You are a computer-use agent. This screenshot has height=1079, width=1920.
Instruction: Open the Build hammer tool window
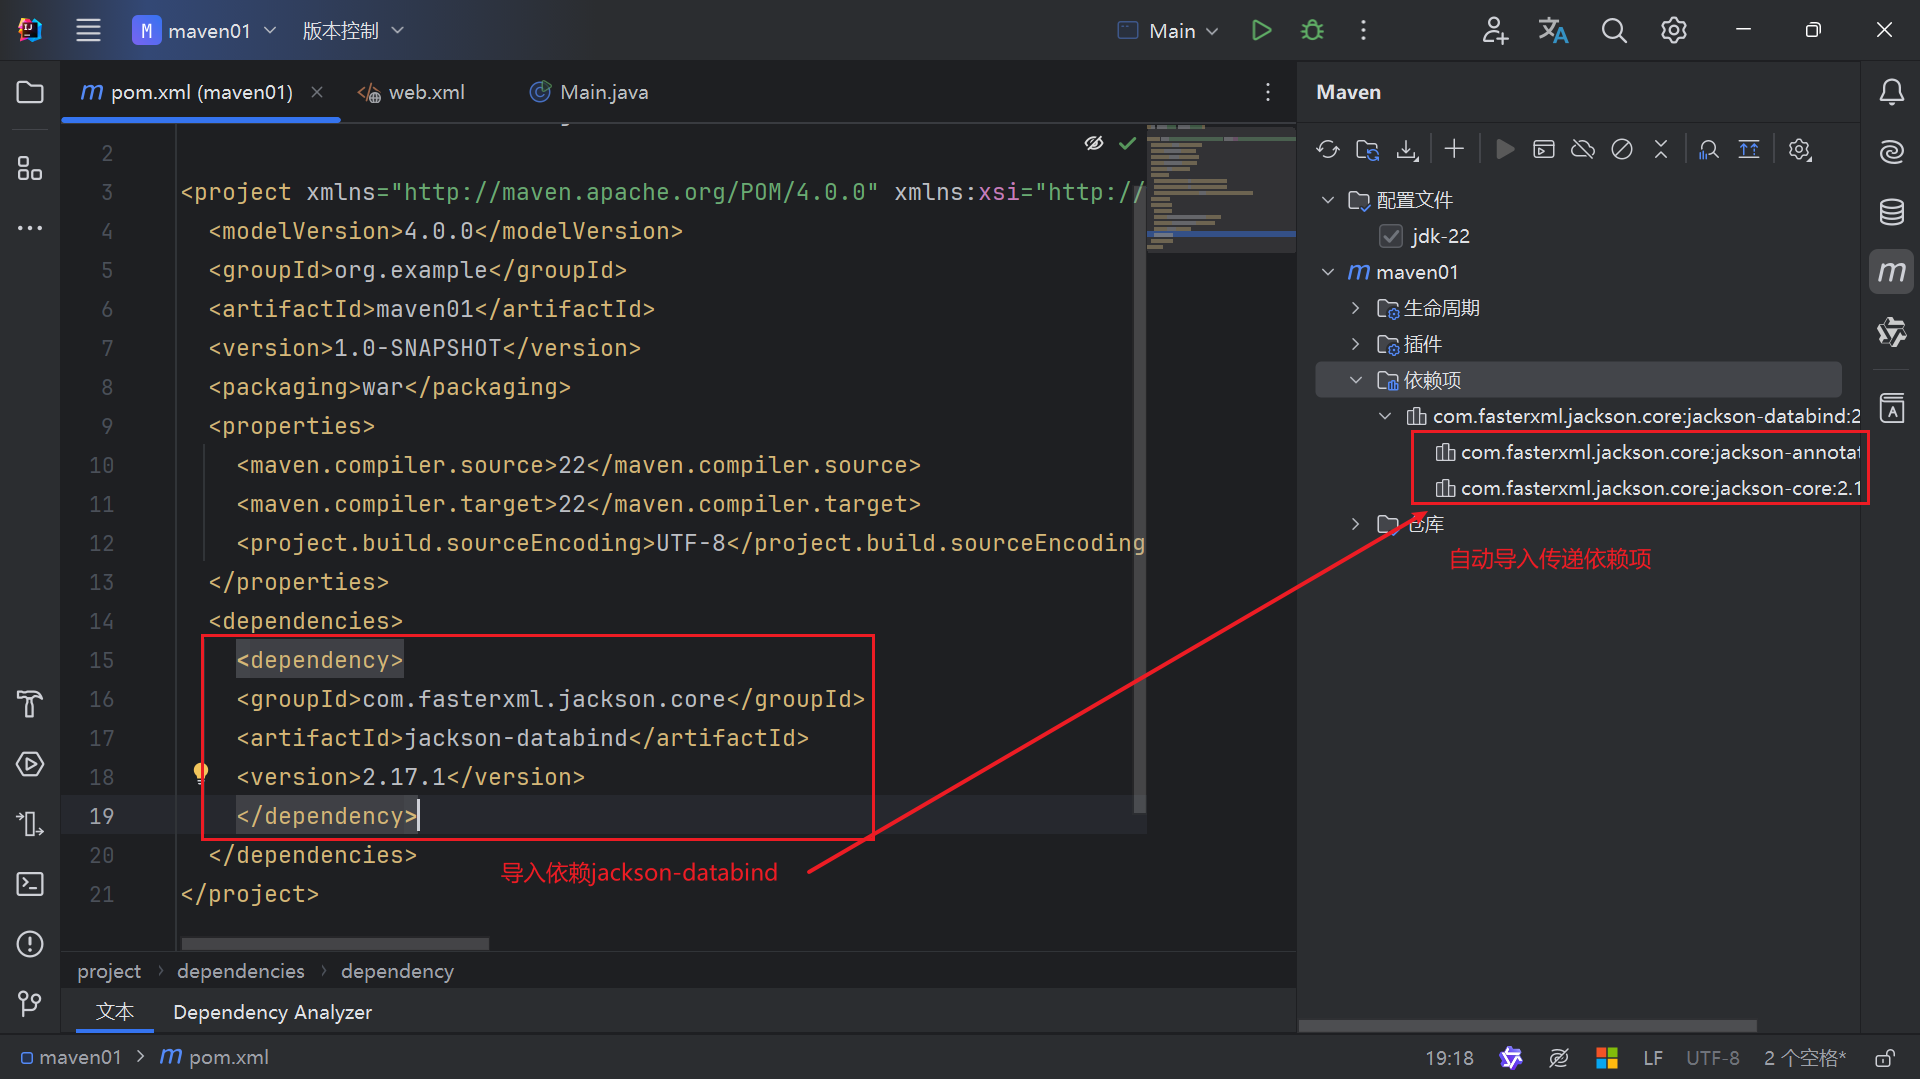point(30,704)
